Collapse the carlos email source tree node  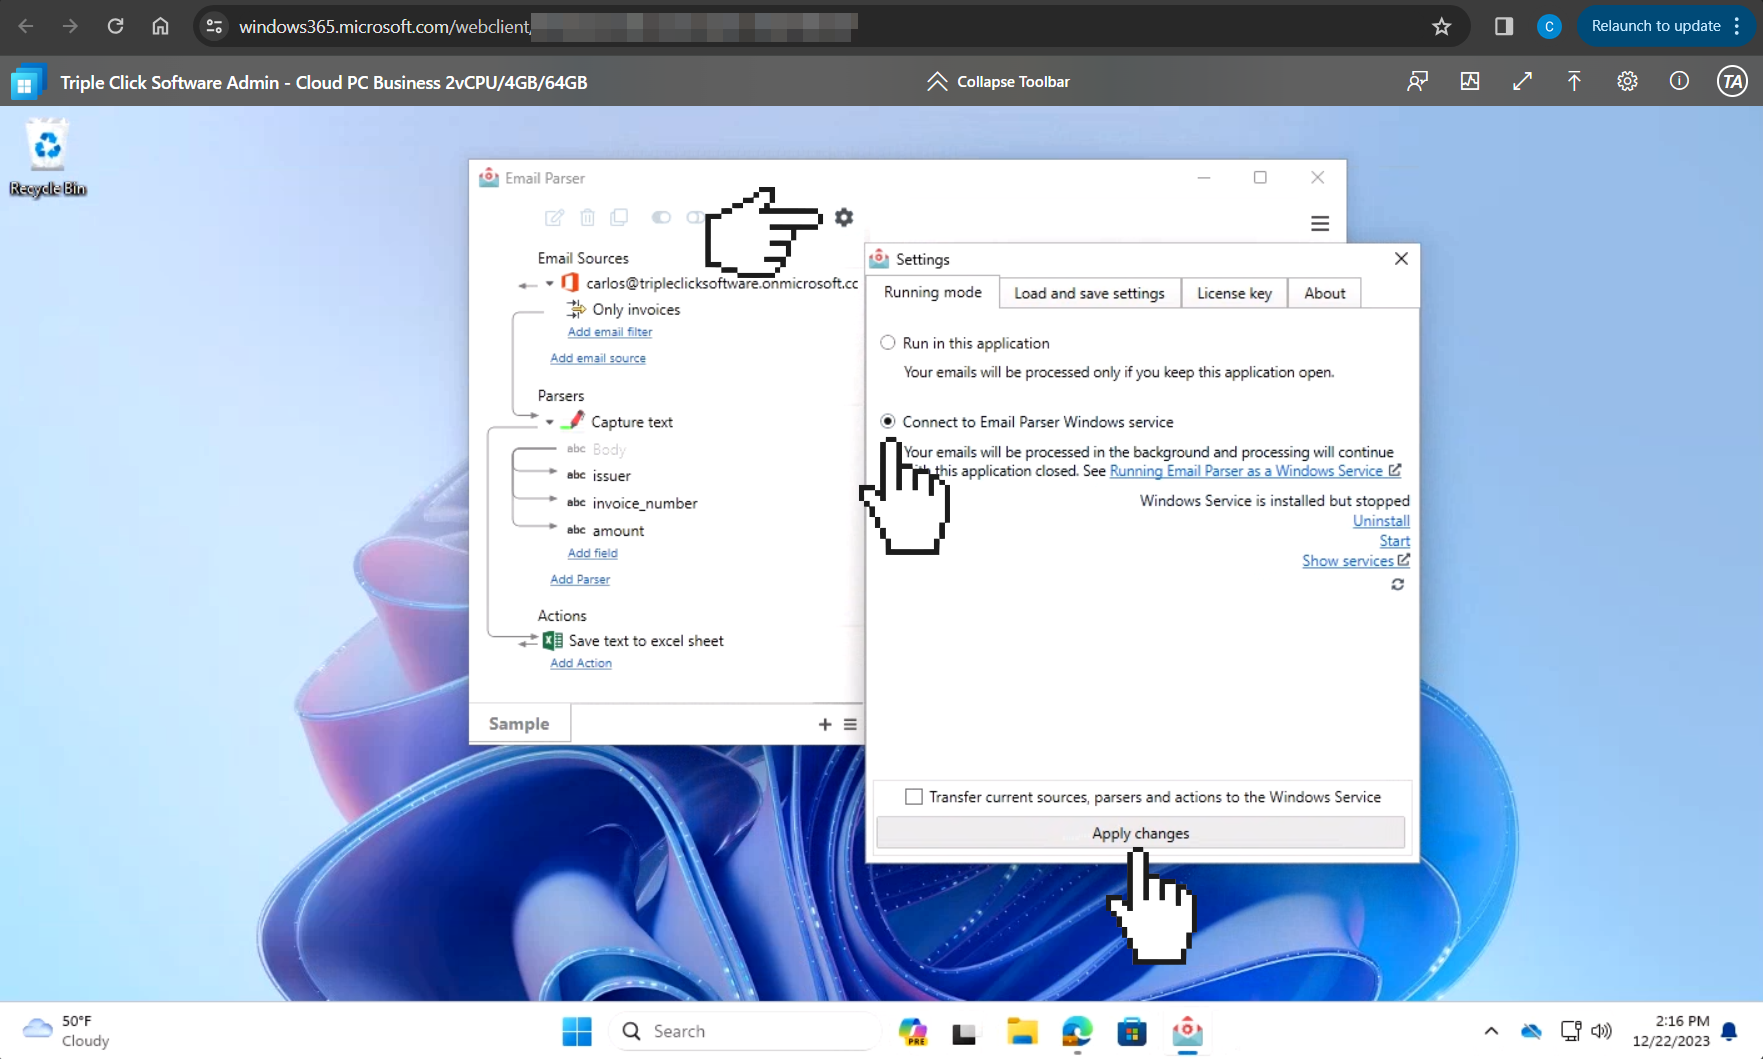[550, 284]
